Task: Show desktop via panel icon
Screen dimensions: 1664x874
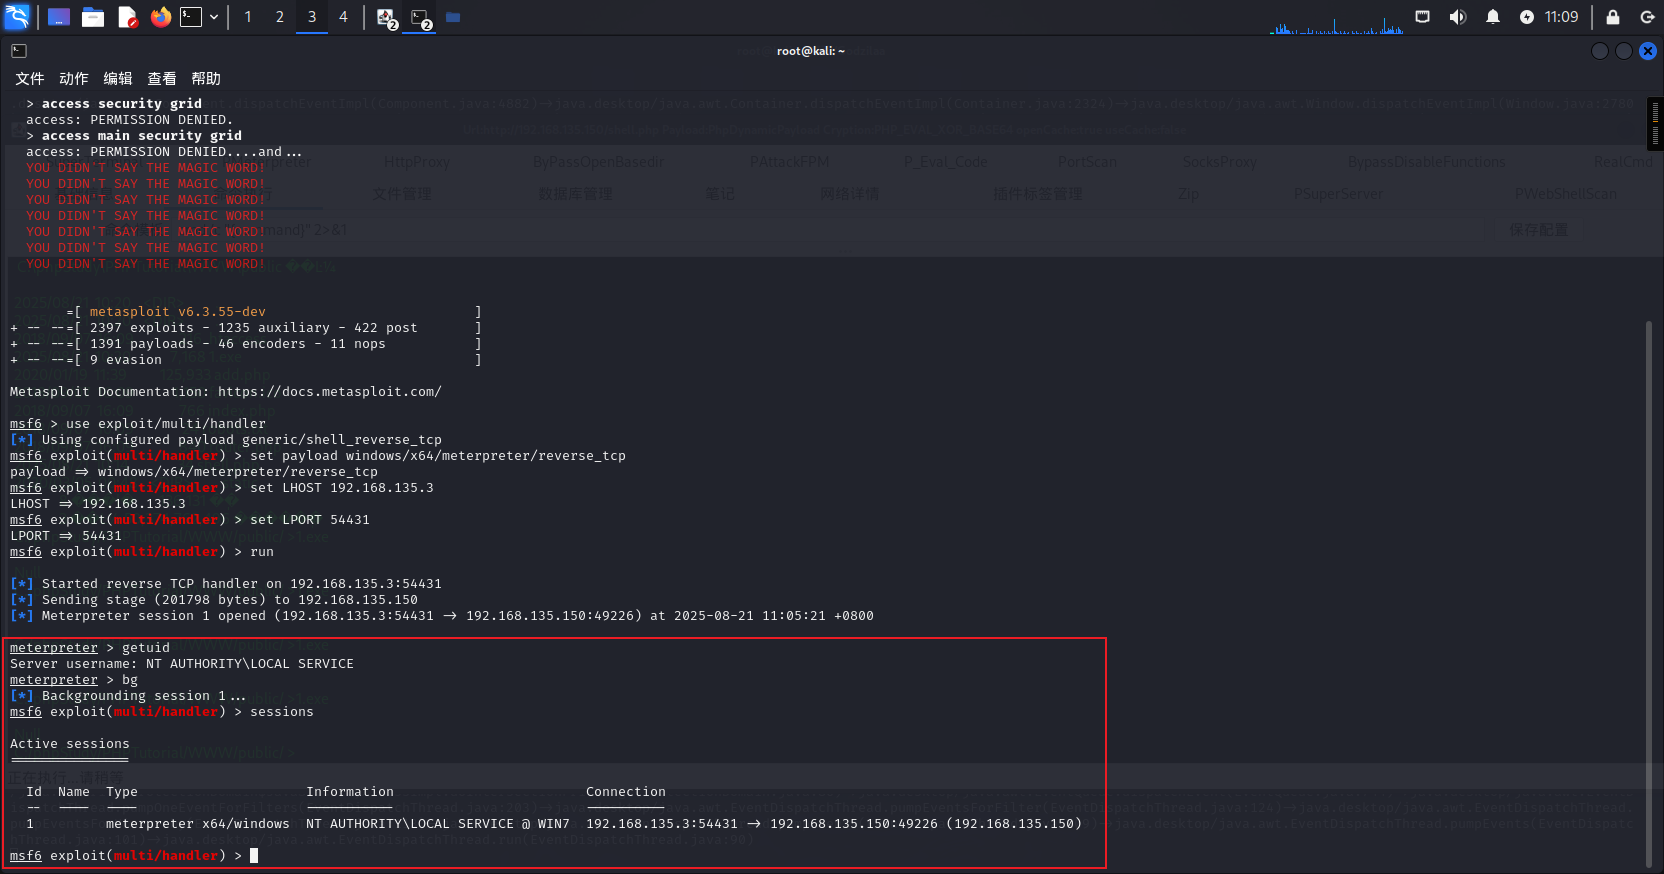Action: (x=59, y=17)
